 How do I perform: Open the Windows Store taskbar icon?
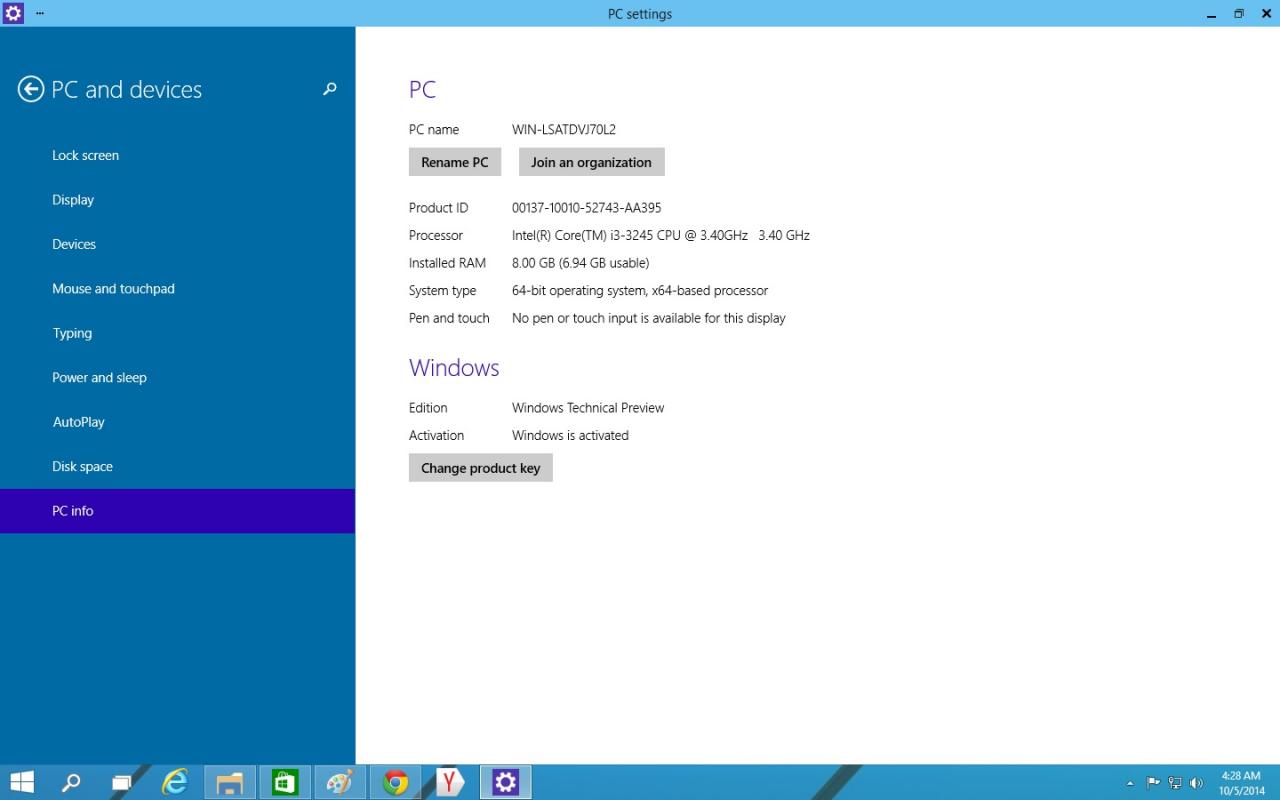tap(285, 782)
